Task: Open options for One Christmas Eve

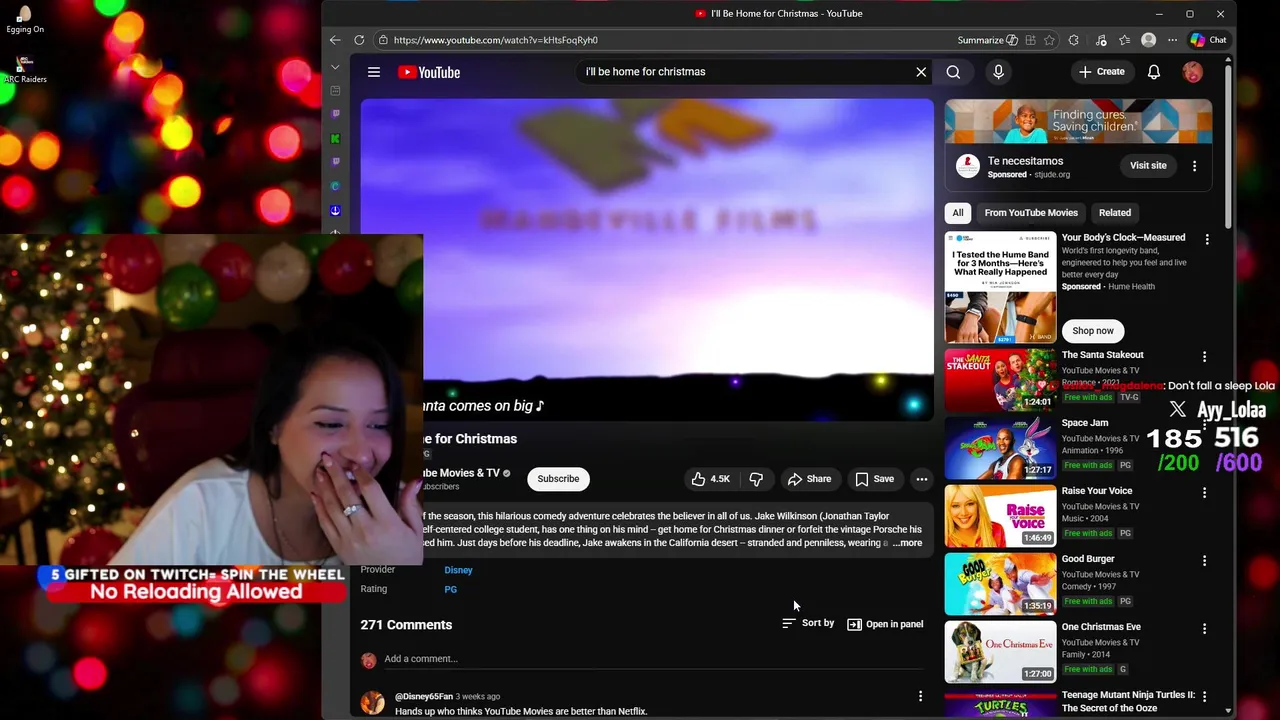Action: (1204, 629)
